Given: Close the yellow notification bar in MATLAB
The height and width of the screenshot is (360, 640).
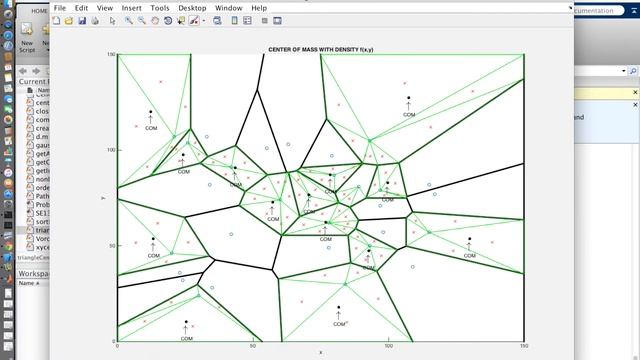Looking at the screenshot, I should click(x=635, y=93).
